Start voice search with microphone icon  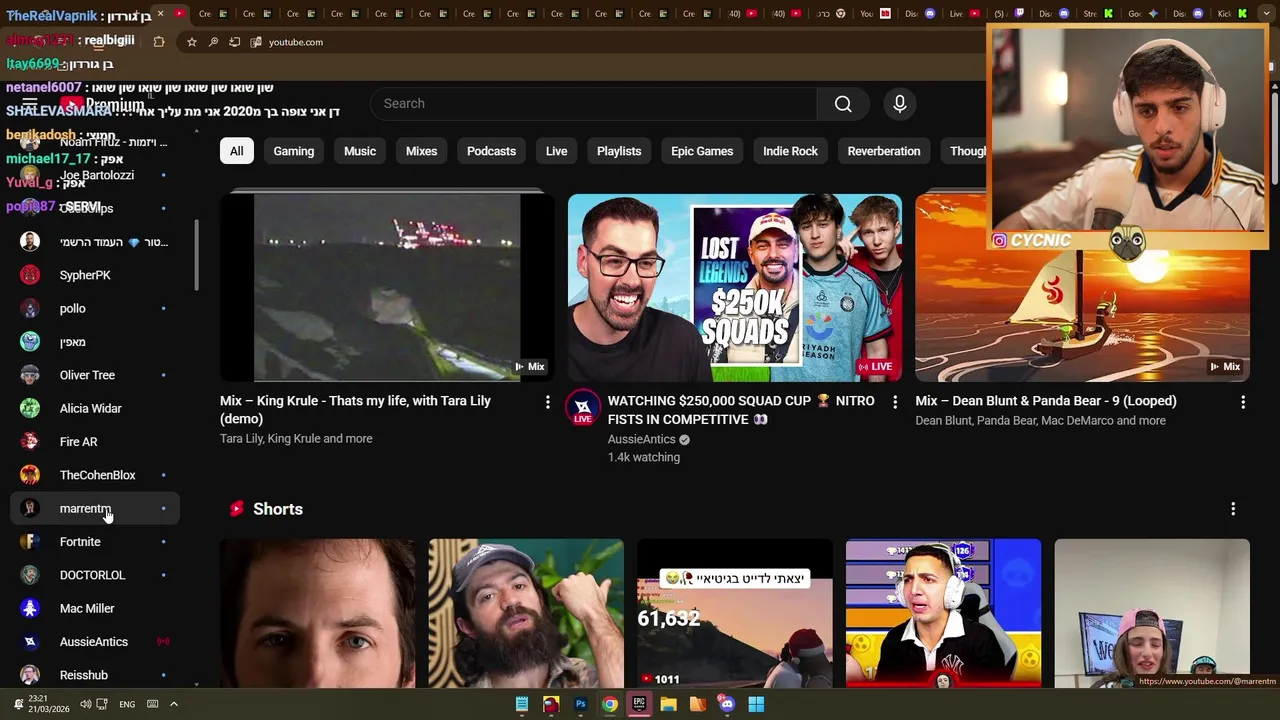(900, 104)
